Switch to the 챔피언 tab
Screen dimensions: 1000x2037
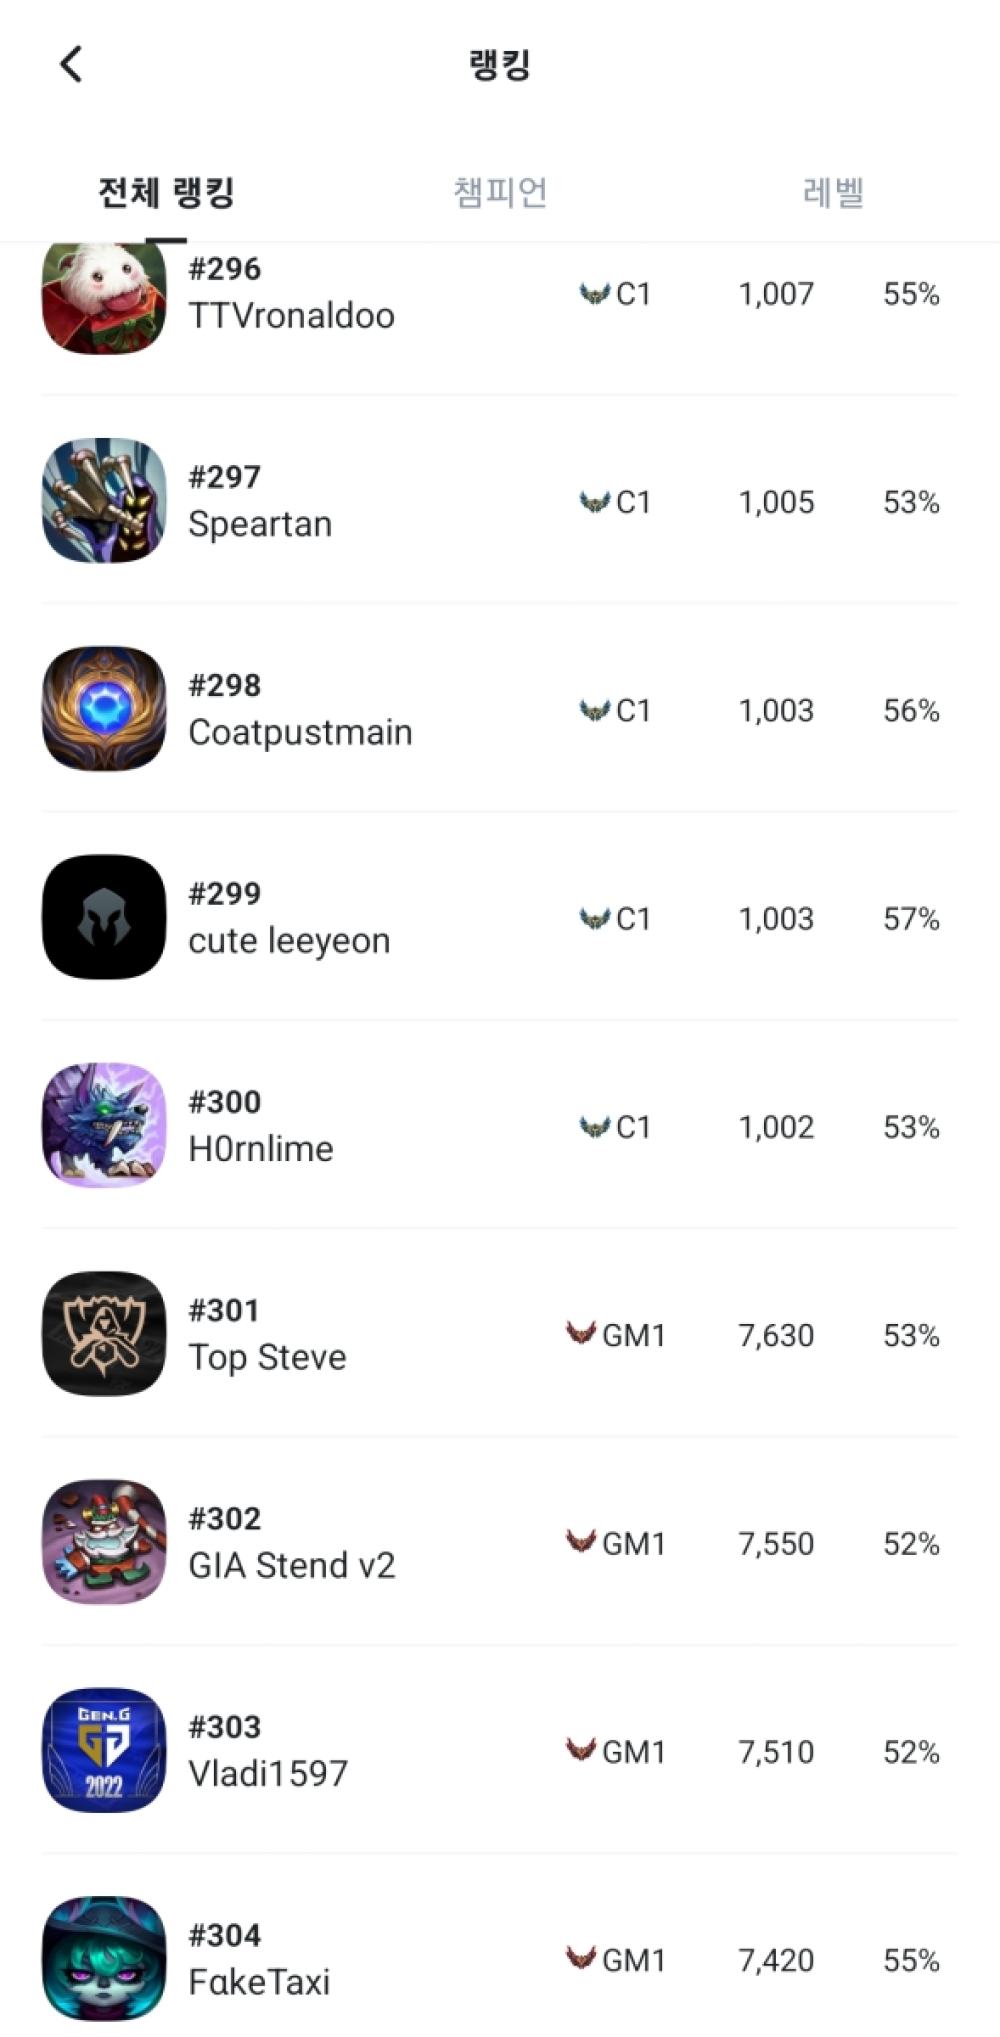pyautogui.click(x=500, y=192)
